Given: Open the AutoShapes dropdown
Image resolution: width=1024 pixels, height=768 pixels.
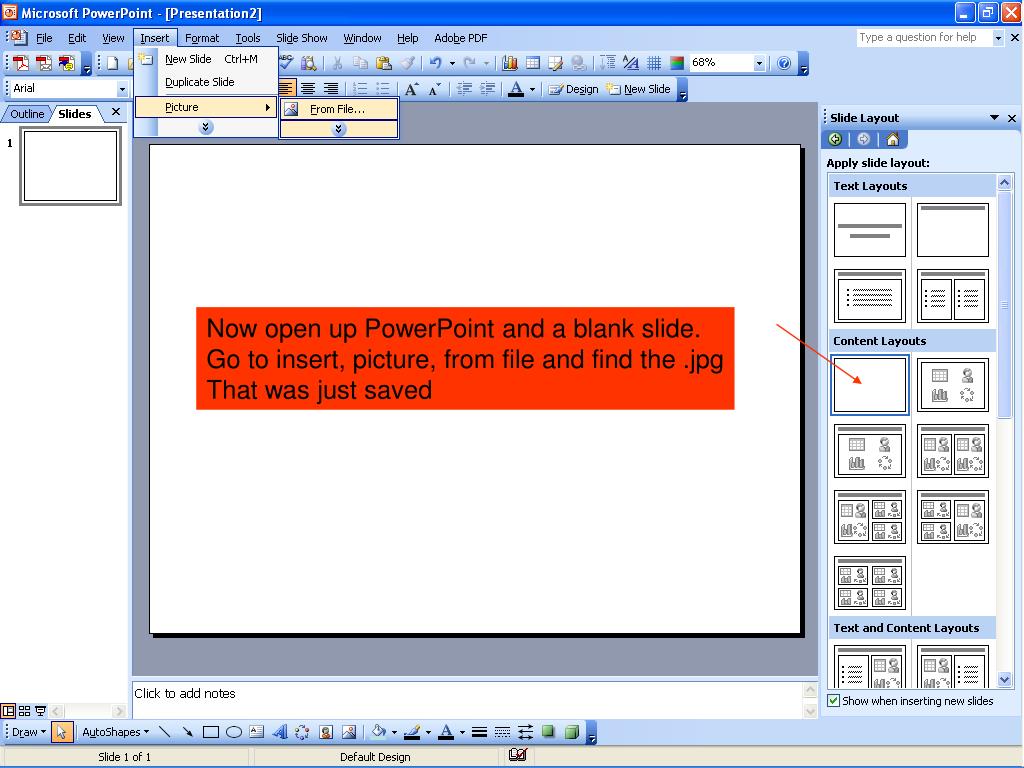Looking at the screenshot, I should tap(115, 732).
